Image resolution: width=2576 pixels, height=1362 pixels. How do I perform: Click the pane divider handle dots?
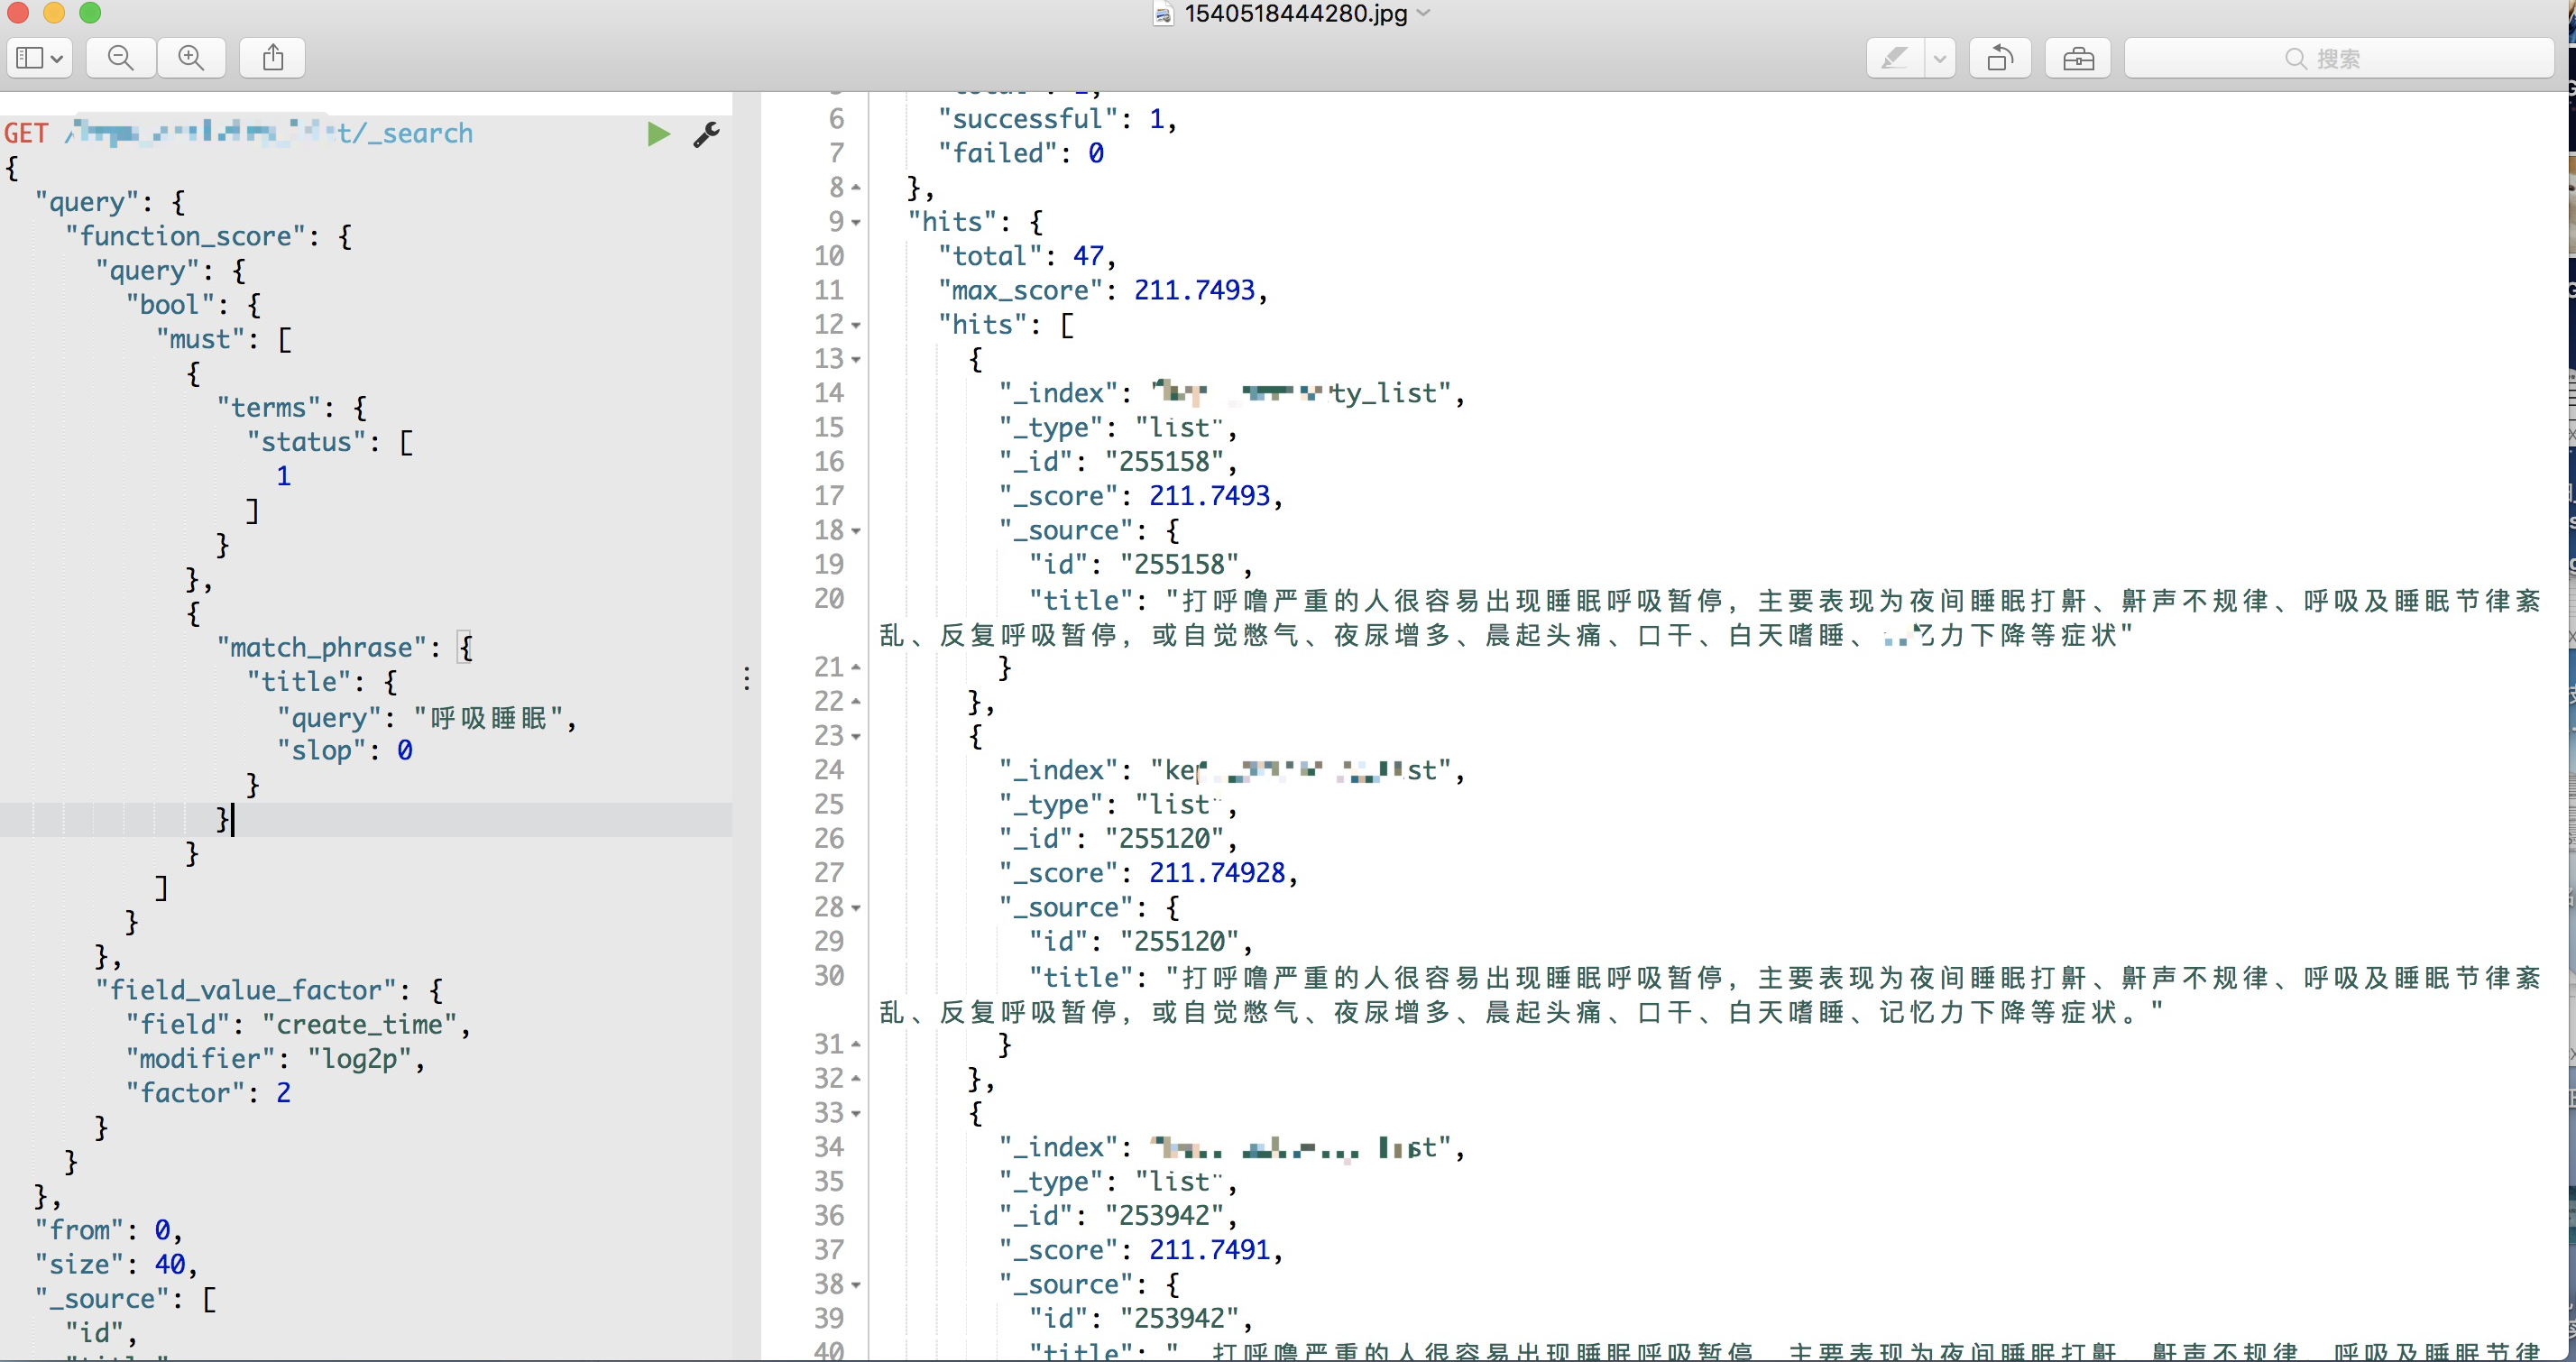click(x=747, y=679)
